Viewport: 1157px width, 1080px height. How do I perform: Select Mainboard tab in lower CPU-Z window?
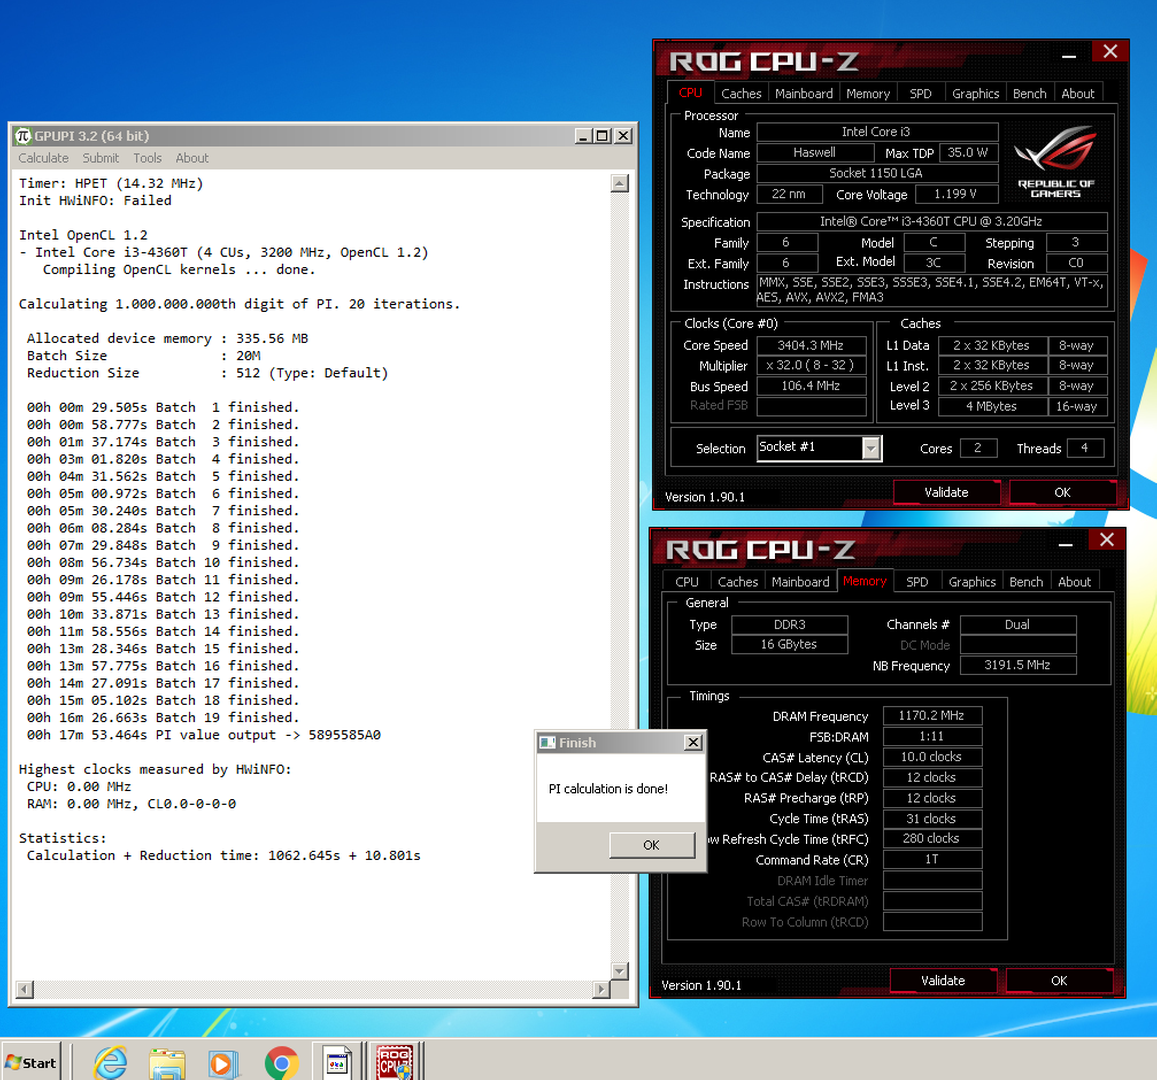[x=801, y=582]
